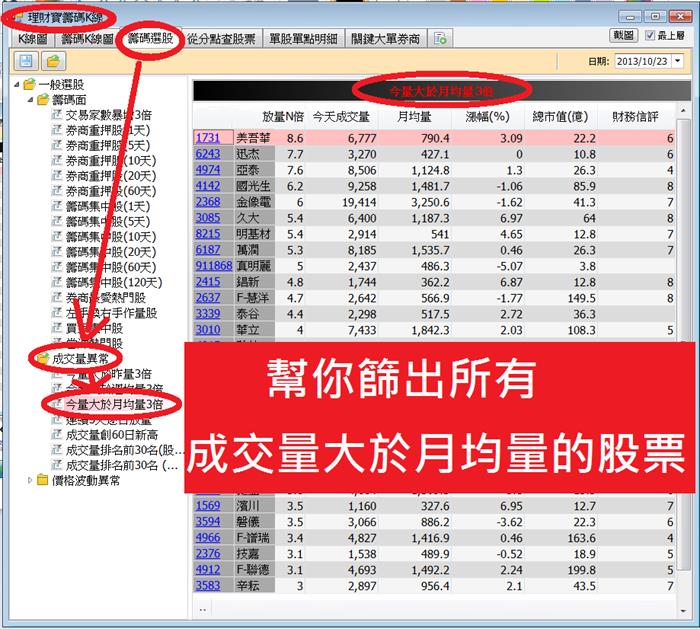Image resolution: width=700 pixels, height=629 pixels.
Task: Click the market cap value 199.8
Action: tap(581, 570)
